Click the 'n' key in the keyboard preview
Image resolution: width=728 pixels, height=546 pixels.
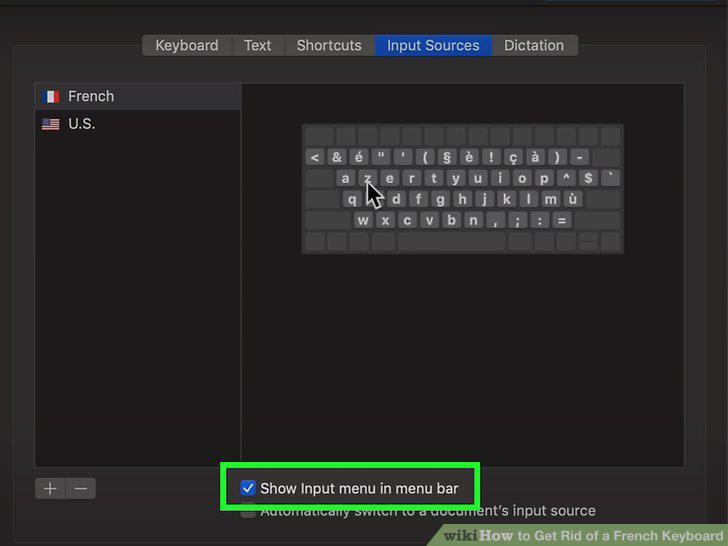click(473, 220)
